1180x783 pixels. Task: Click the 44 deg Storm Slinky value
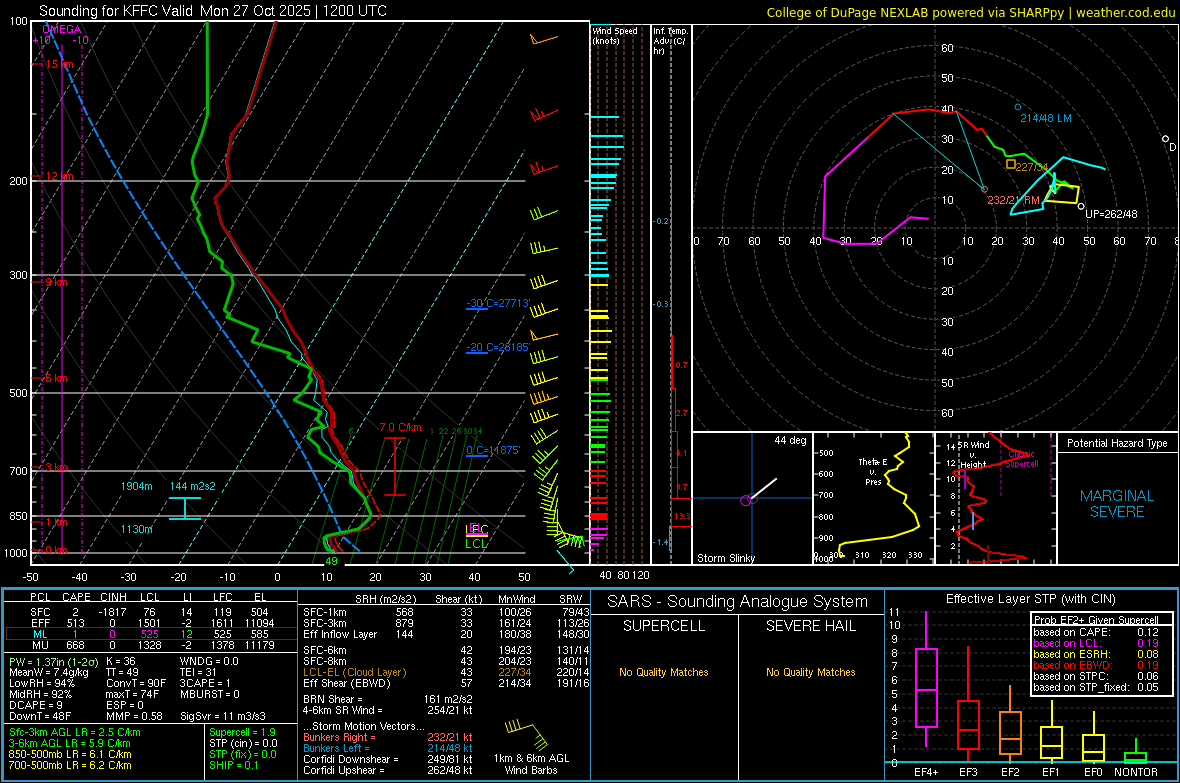point(790,440)
